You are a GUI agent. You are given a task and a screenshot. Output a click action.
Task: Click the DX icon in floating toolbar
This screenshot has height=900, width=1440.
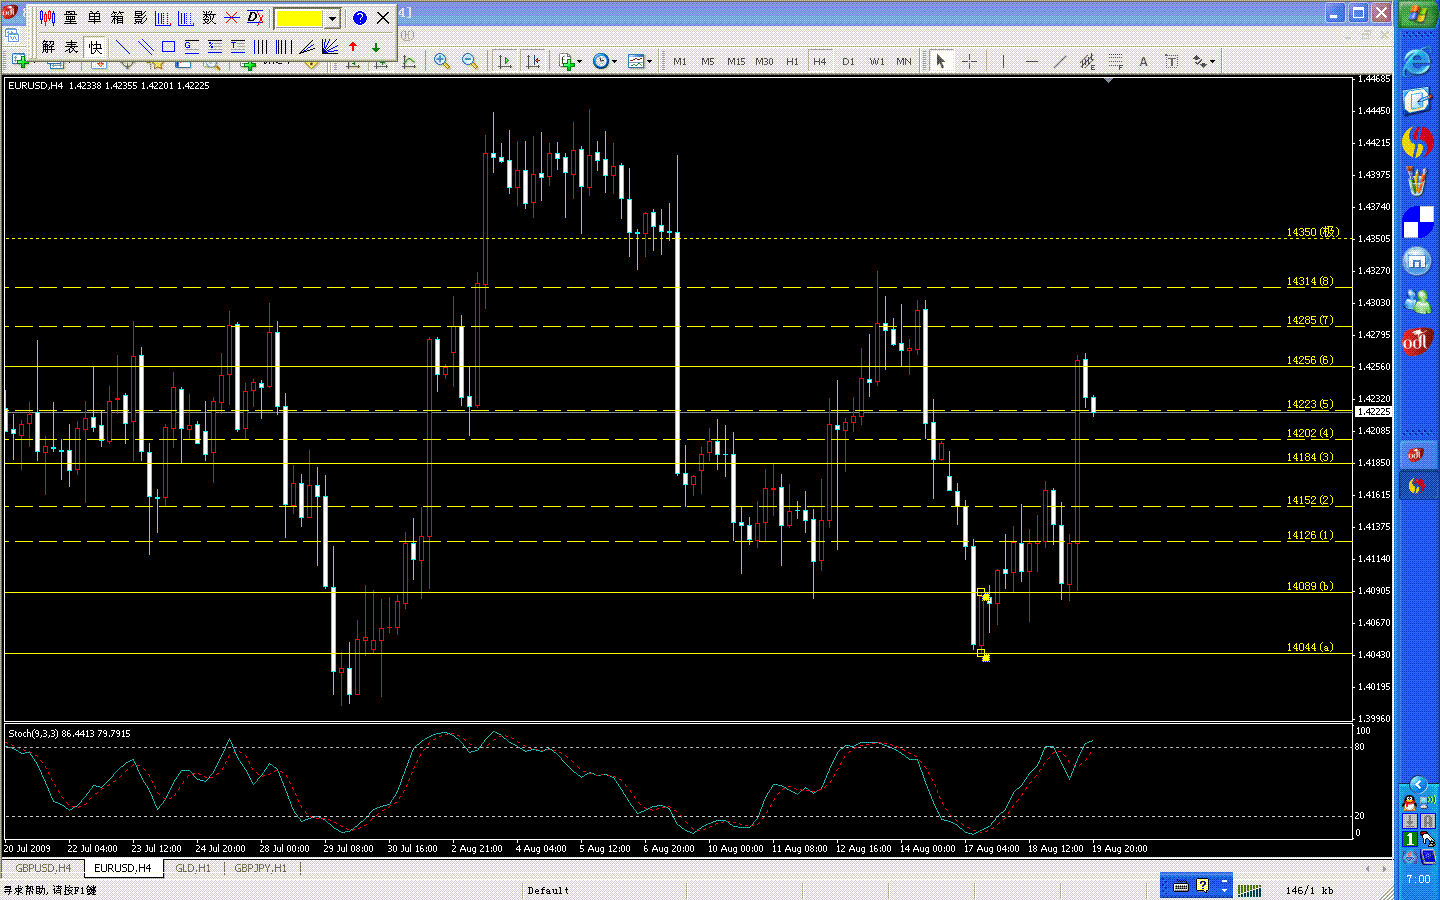click(x=255, y=18)
